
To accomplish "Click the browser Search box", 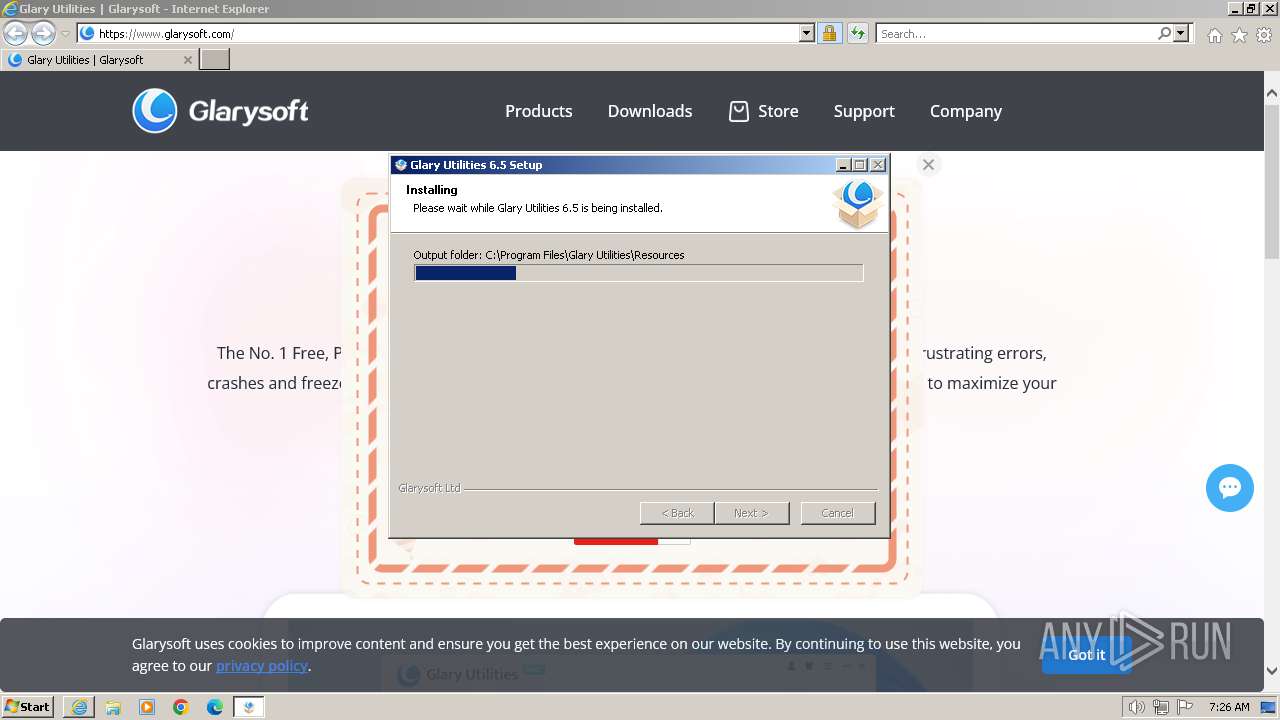I will point(1015,33).
